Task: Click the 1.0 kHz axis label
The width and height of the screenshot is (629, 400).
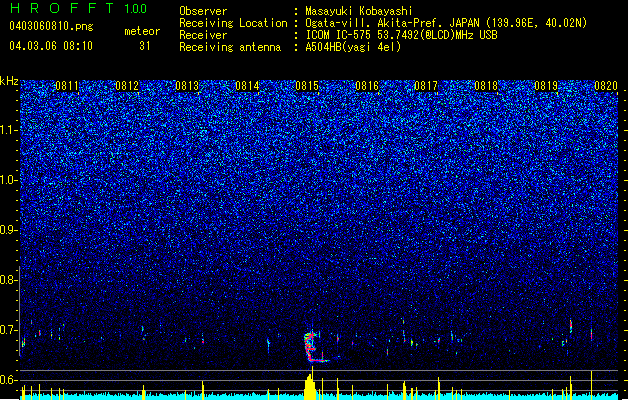Action: [9, 180]
